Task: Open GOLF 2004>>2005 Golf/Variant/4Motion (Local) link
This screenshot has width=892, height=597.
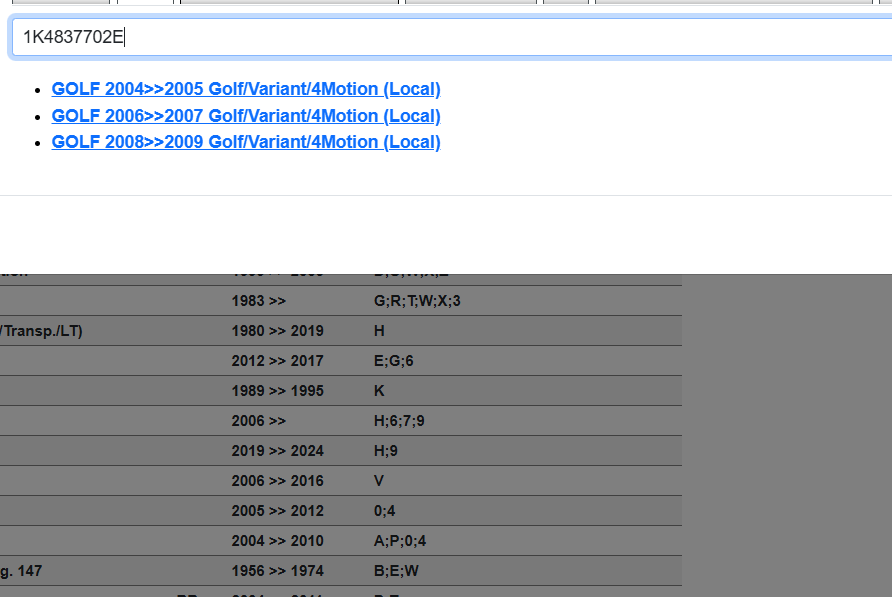Action: 246,89
